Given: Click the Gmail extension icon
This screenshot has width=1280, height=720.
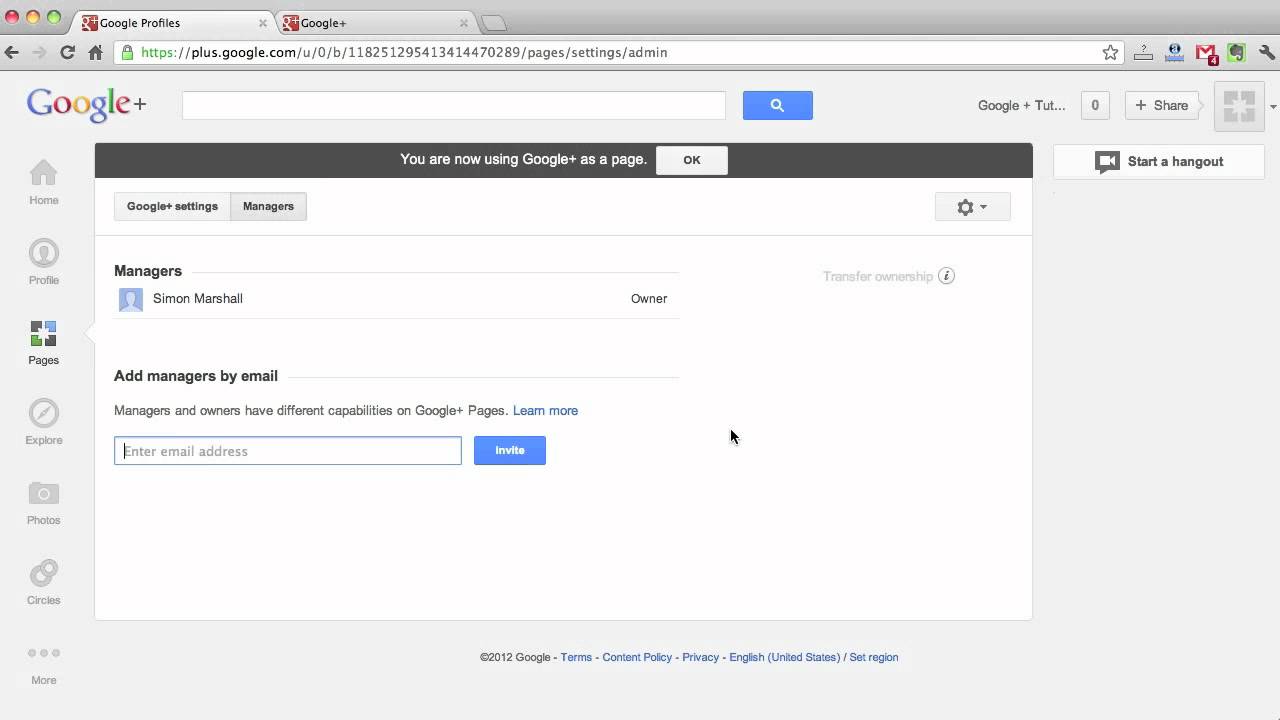Looking at the screenshot, I should [x=1206, y=54].
